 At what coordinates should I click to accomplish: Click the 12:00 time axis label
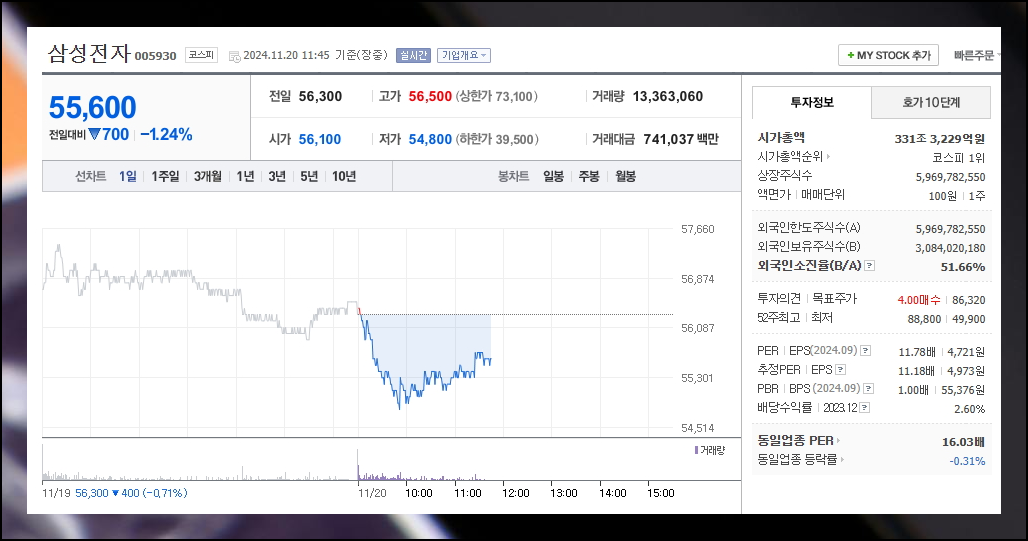pyautogui.click(x=515, y=493)
